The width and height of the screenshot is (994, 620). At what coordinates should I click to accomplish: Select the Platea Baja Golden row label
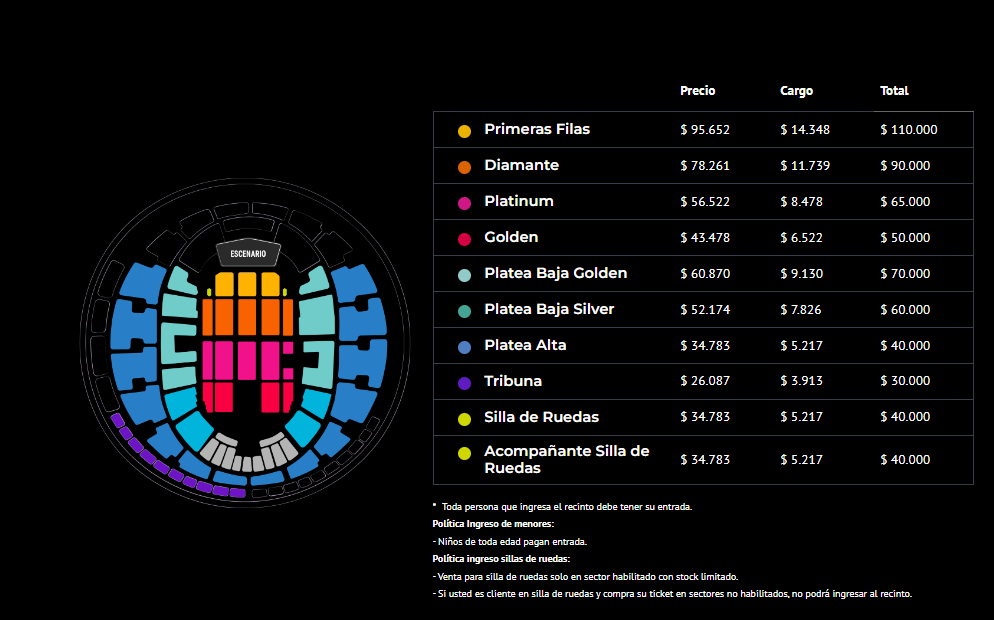(x=555, y=273)
